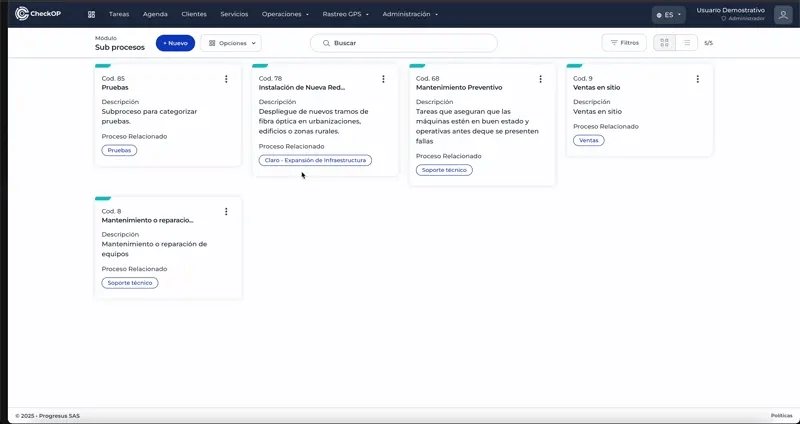Expand the Opciones dropdown

231,43
